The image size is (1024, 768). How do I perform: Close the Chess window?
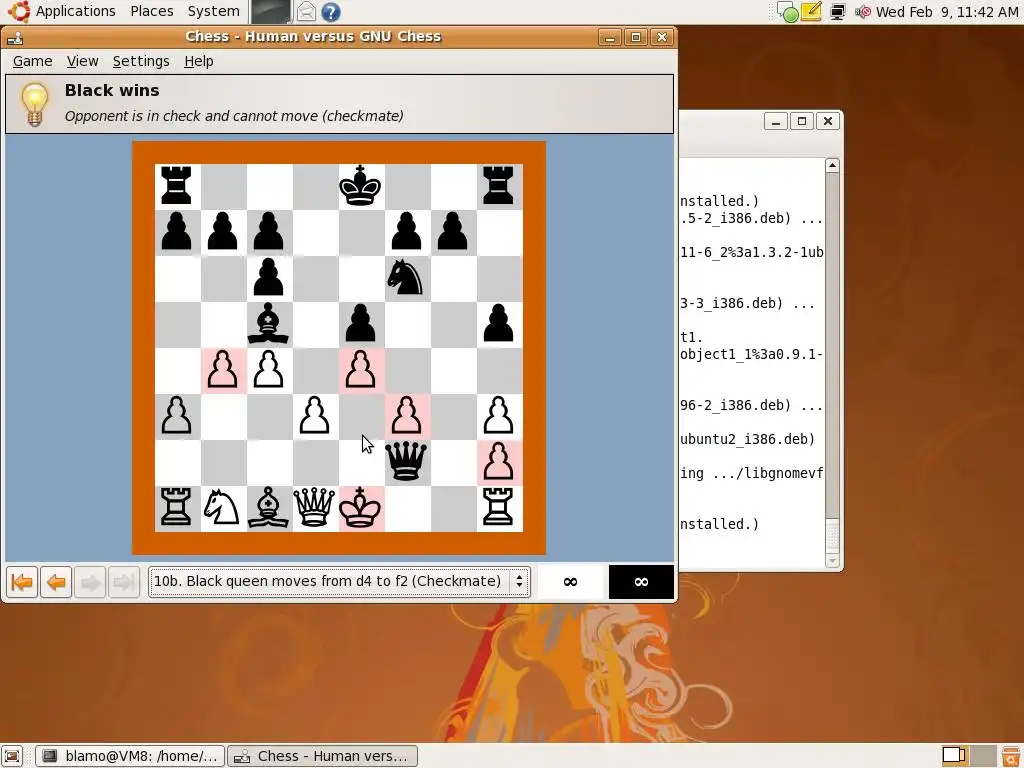(x=662, y=37)
